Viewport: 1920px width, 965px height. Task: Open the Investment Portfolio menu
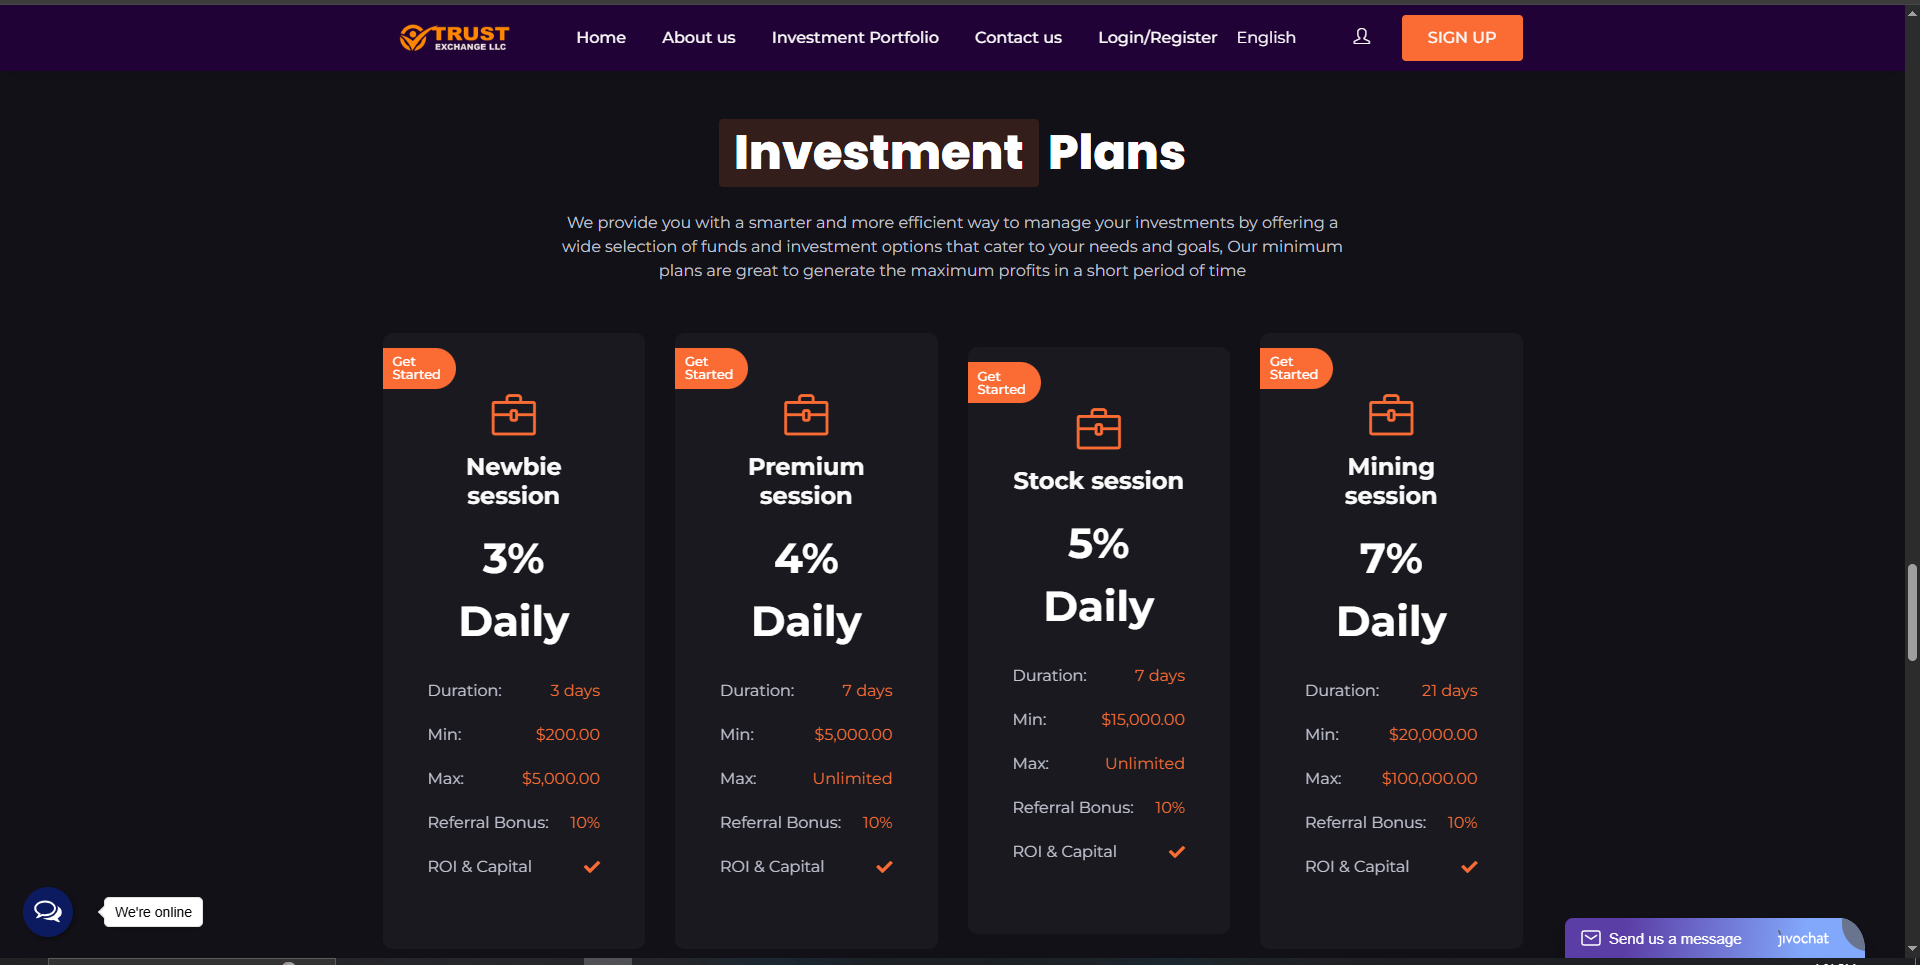point(855,37)
